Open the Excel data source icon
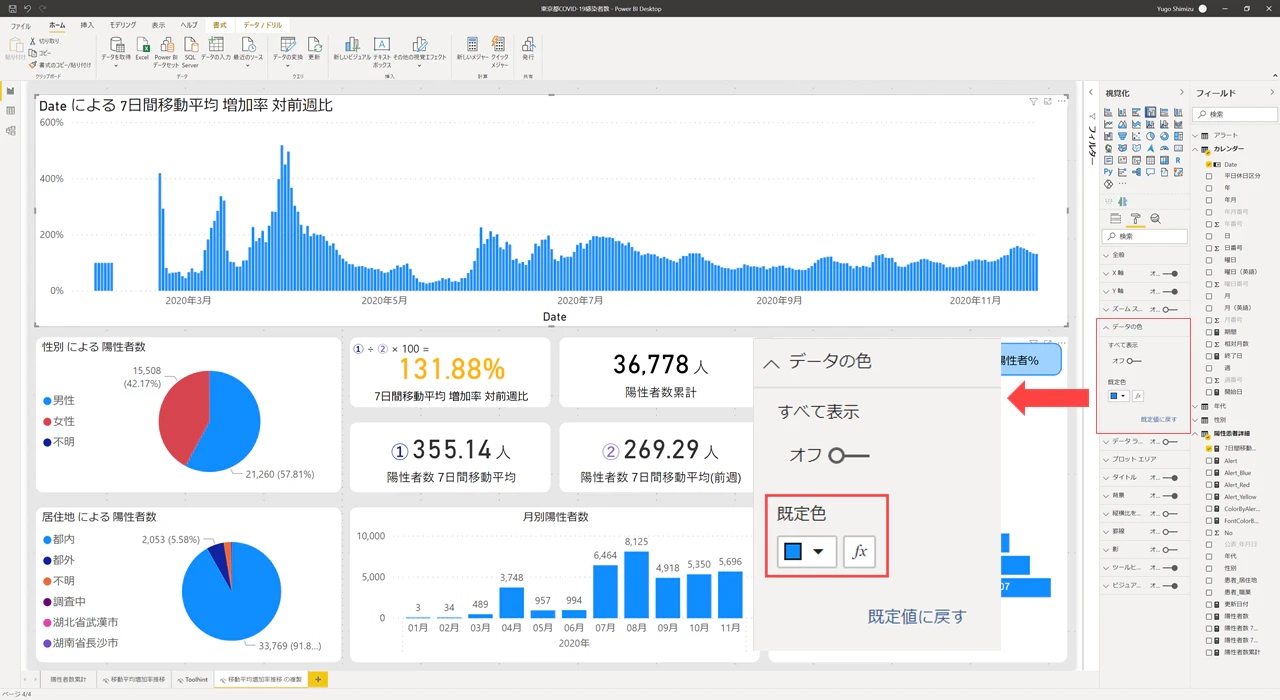Screen dimensions: 1280x700 point(142,45)
